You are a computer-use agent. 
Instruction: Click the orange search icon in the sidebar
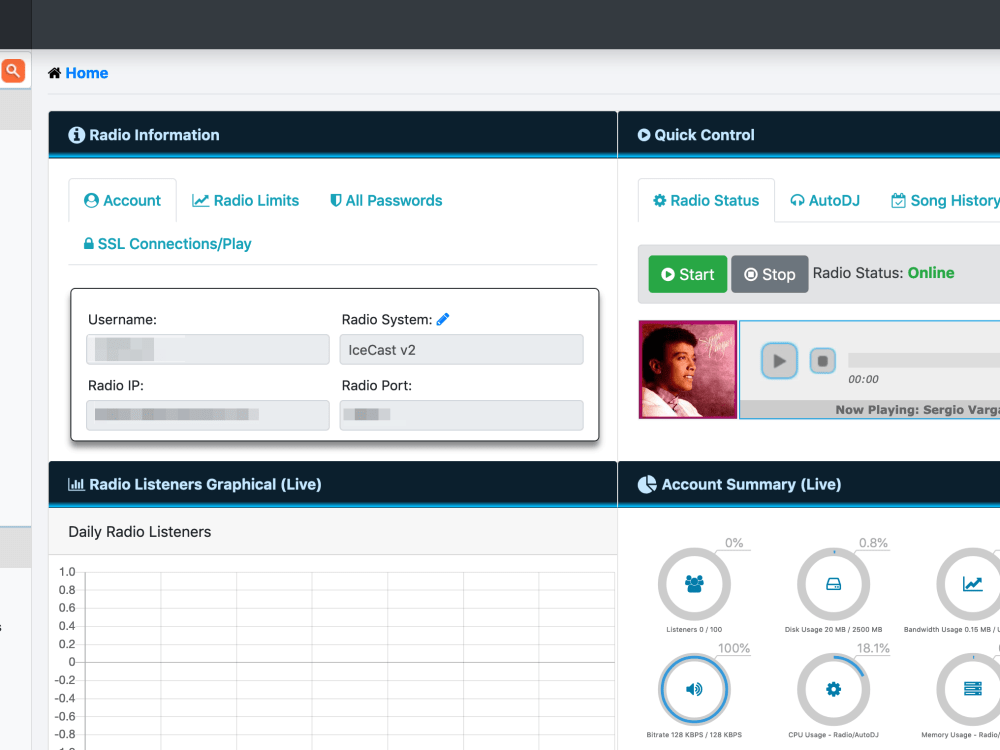[x=13, y=70]
